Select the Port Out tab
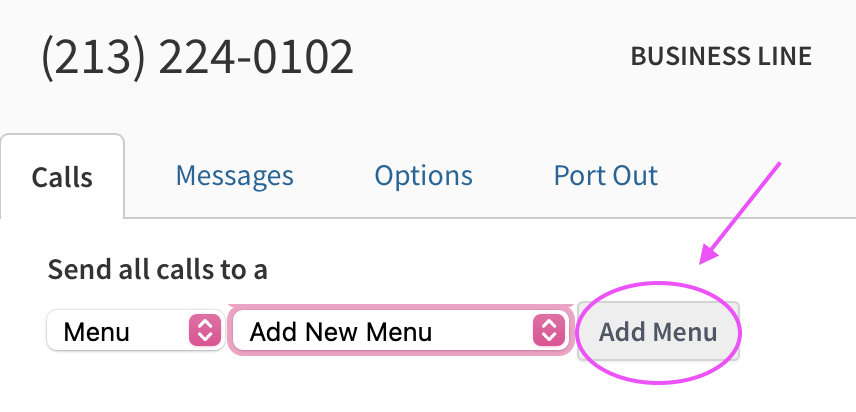 point(605,176)
